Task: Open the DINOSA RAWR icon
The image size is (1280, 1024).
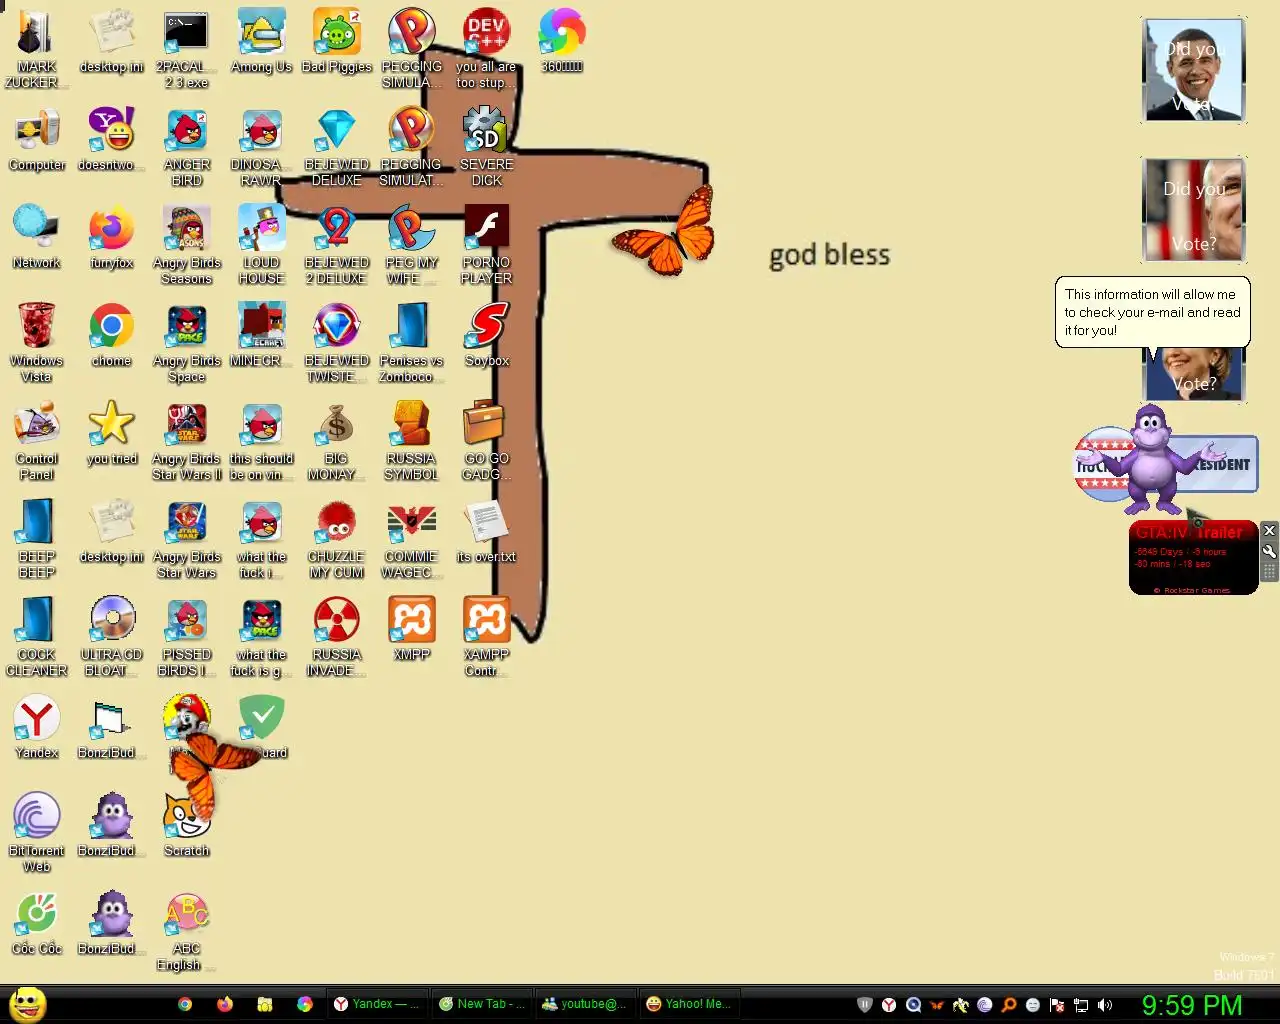Action: 261,147
